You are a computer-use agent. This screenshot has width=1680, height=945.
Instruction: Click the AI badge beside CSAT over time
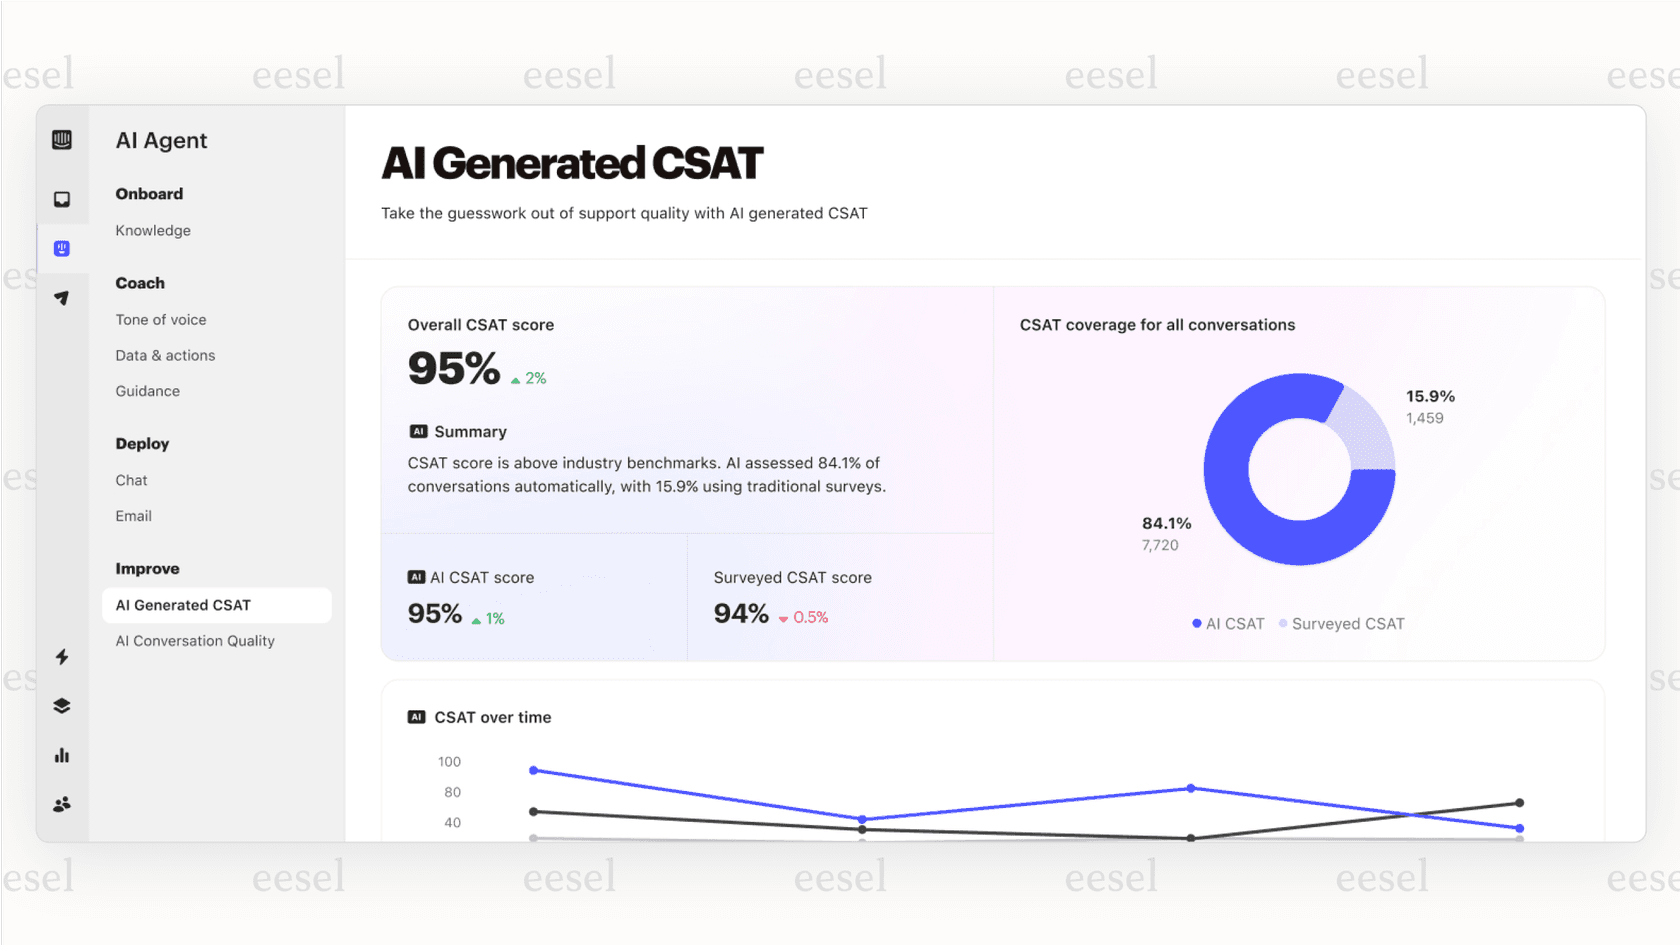[x=417, y=716]
